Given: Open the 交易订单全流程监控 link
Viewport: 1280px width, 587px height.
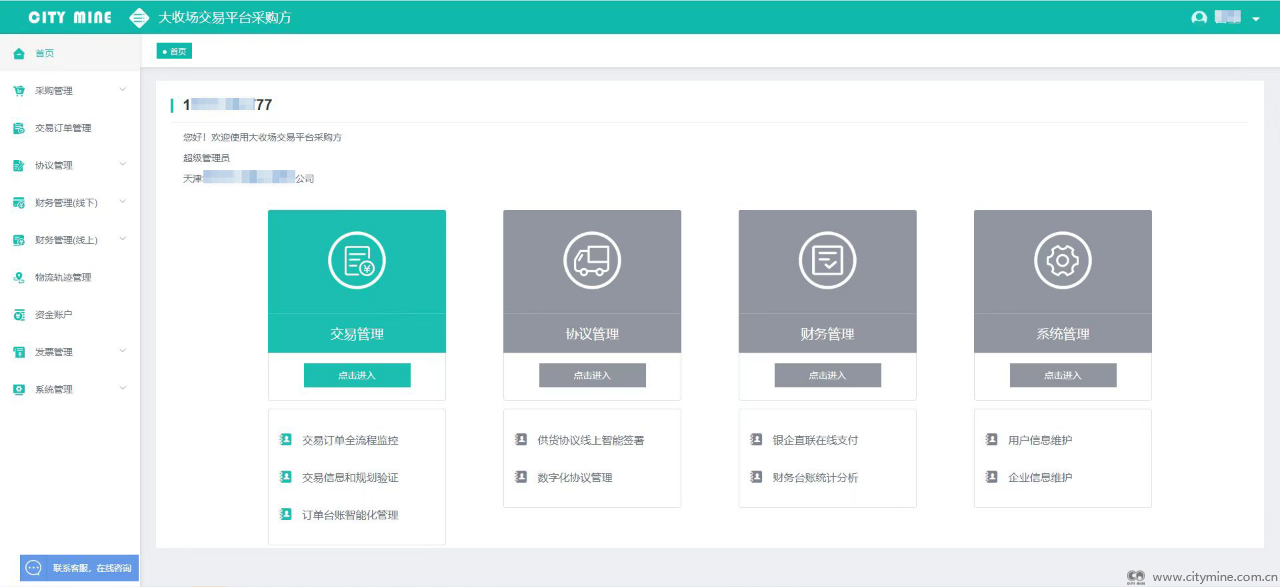Looking at the screenshot, I should (x=350, y=440).
